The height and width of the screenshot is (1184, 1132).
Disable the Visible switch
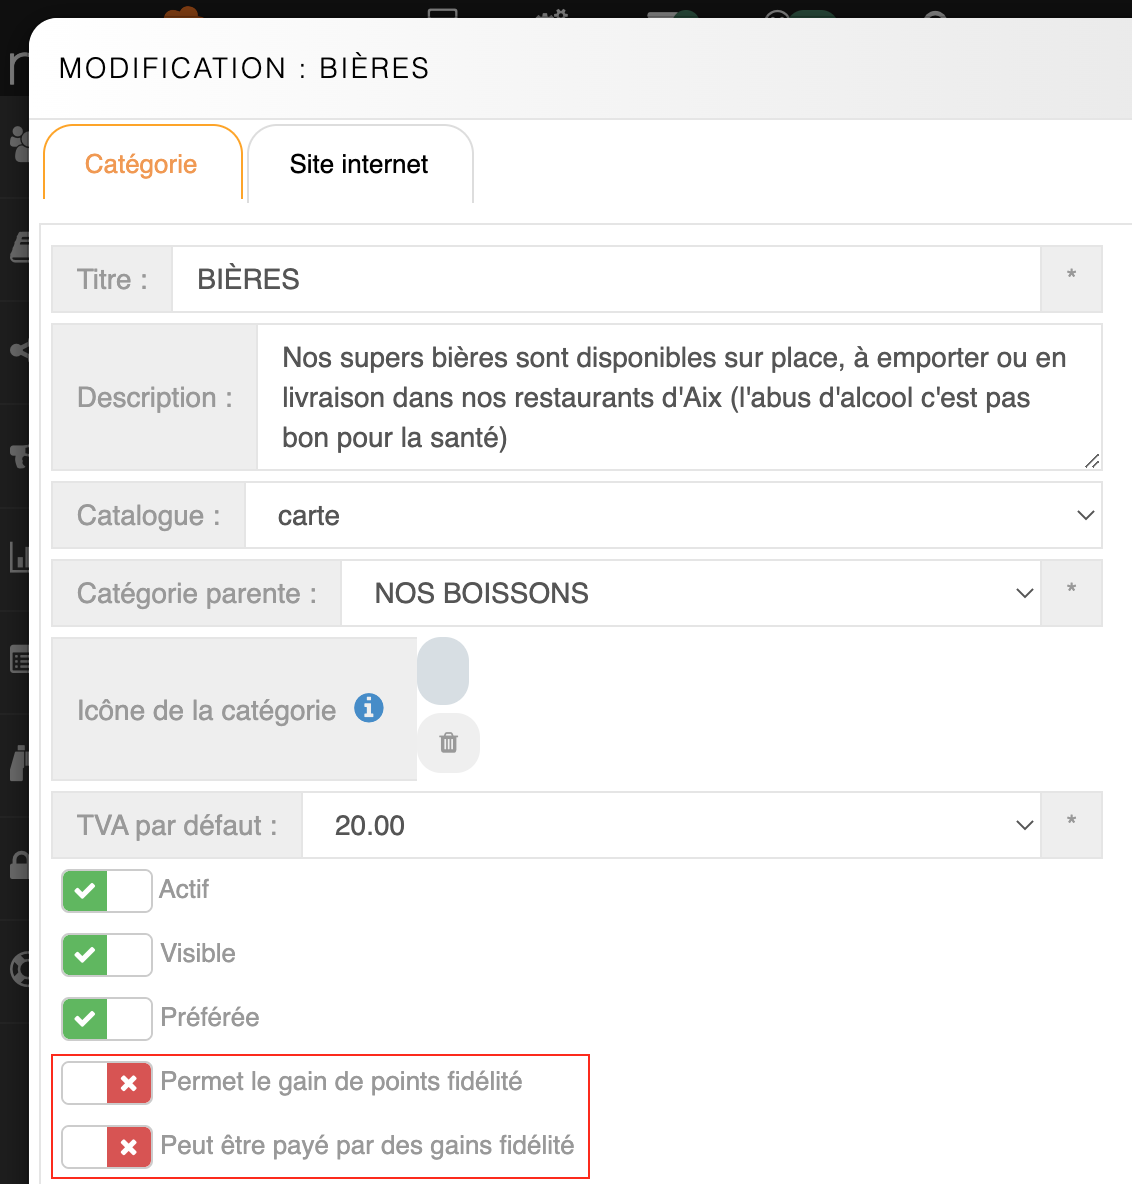click(x=107, y=954)
